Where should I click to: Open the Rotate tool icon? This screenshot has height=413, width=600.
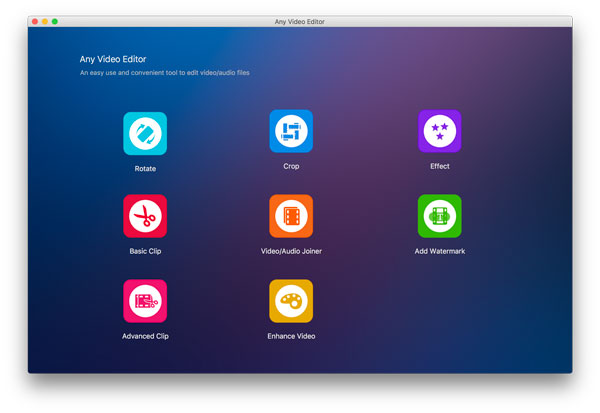pyautogui.click(x=145, y=133)
